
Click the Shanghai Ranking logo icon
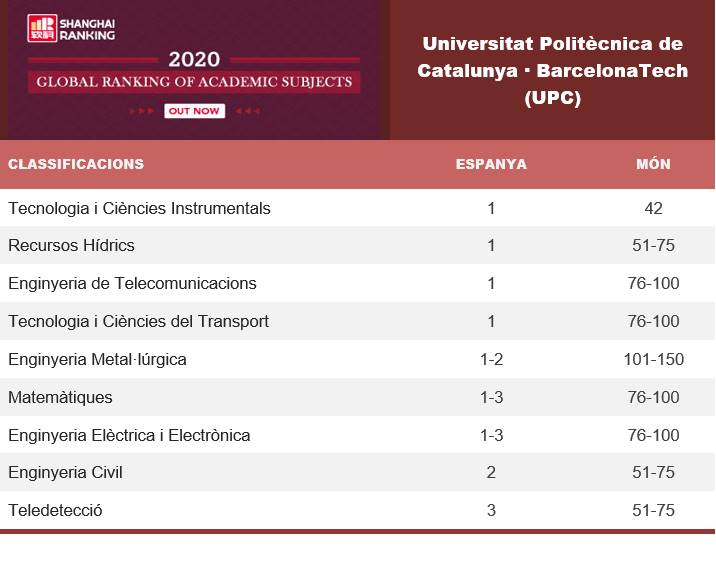click(x=43, y=28)
